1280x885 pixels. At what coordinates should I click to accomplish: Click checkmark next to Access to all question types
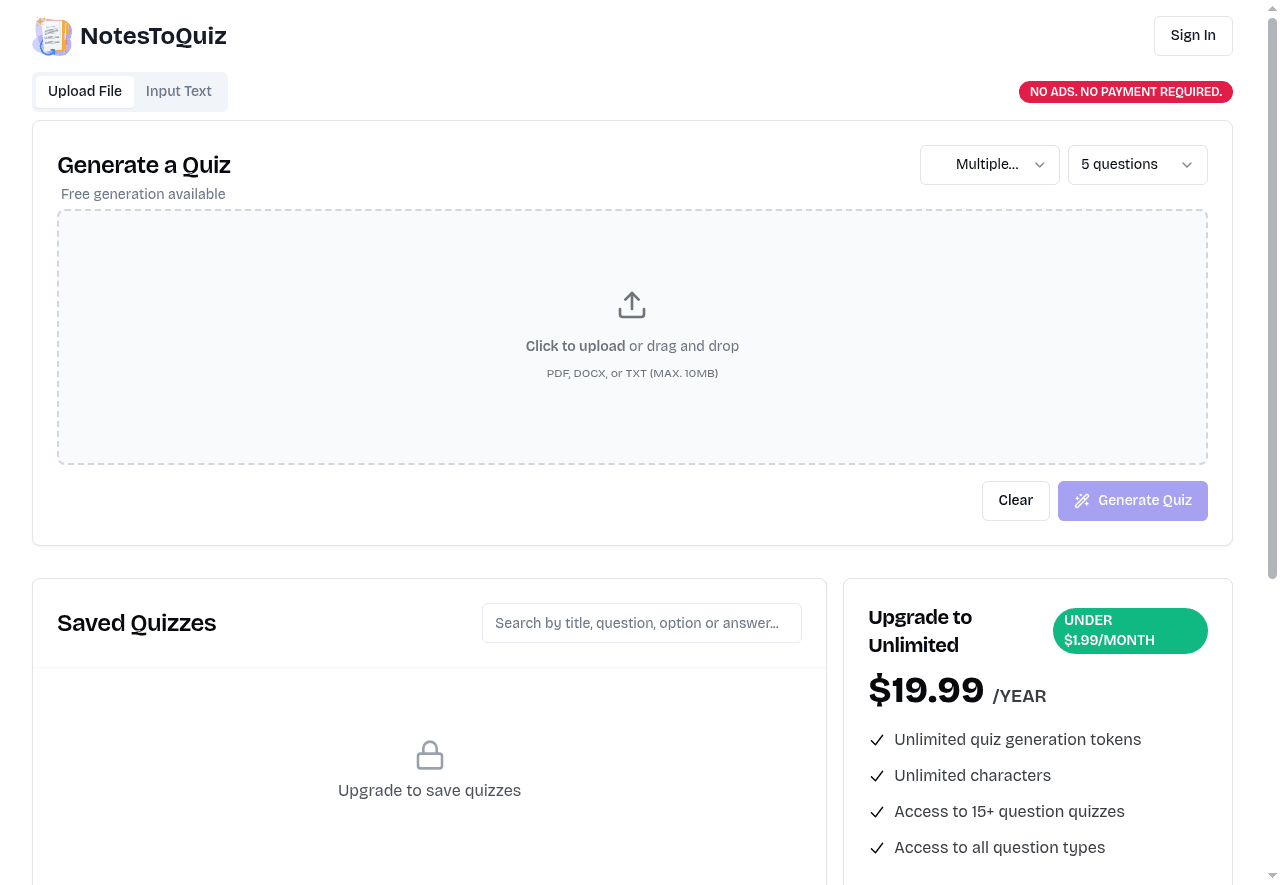coord(877,848)
